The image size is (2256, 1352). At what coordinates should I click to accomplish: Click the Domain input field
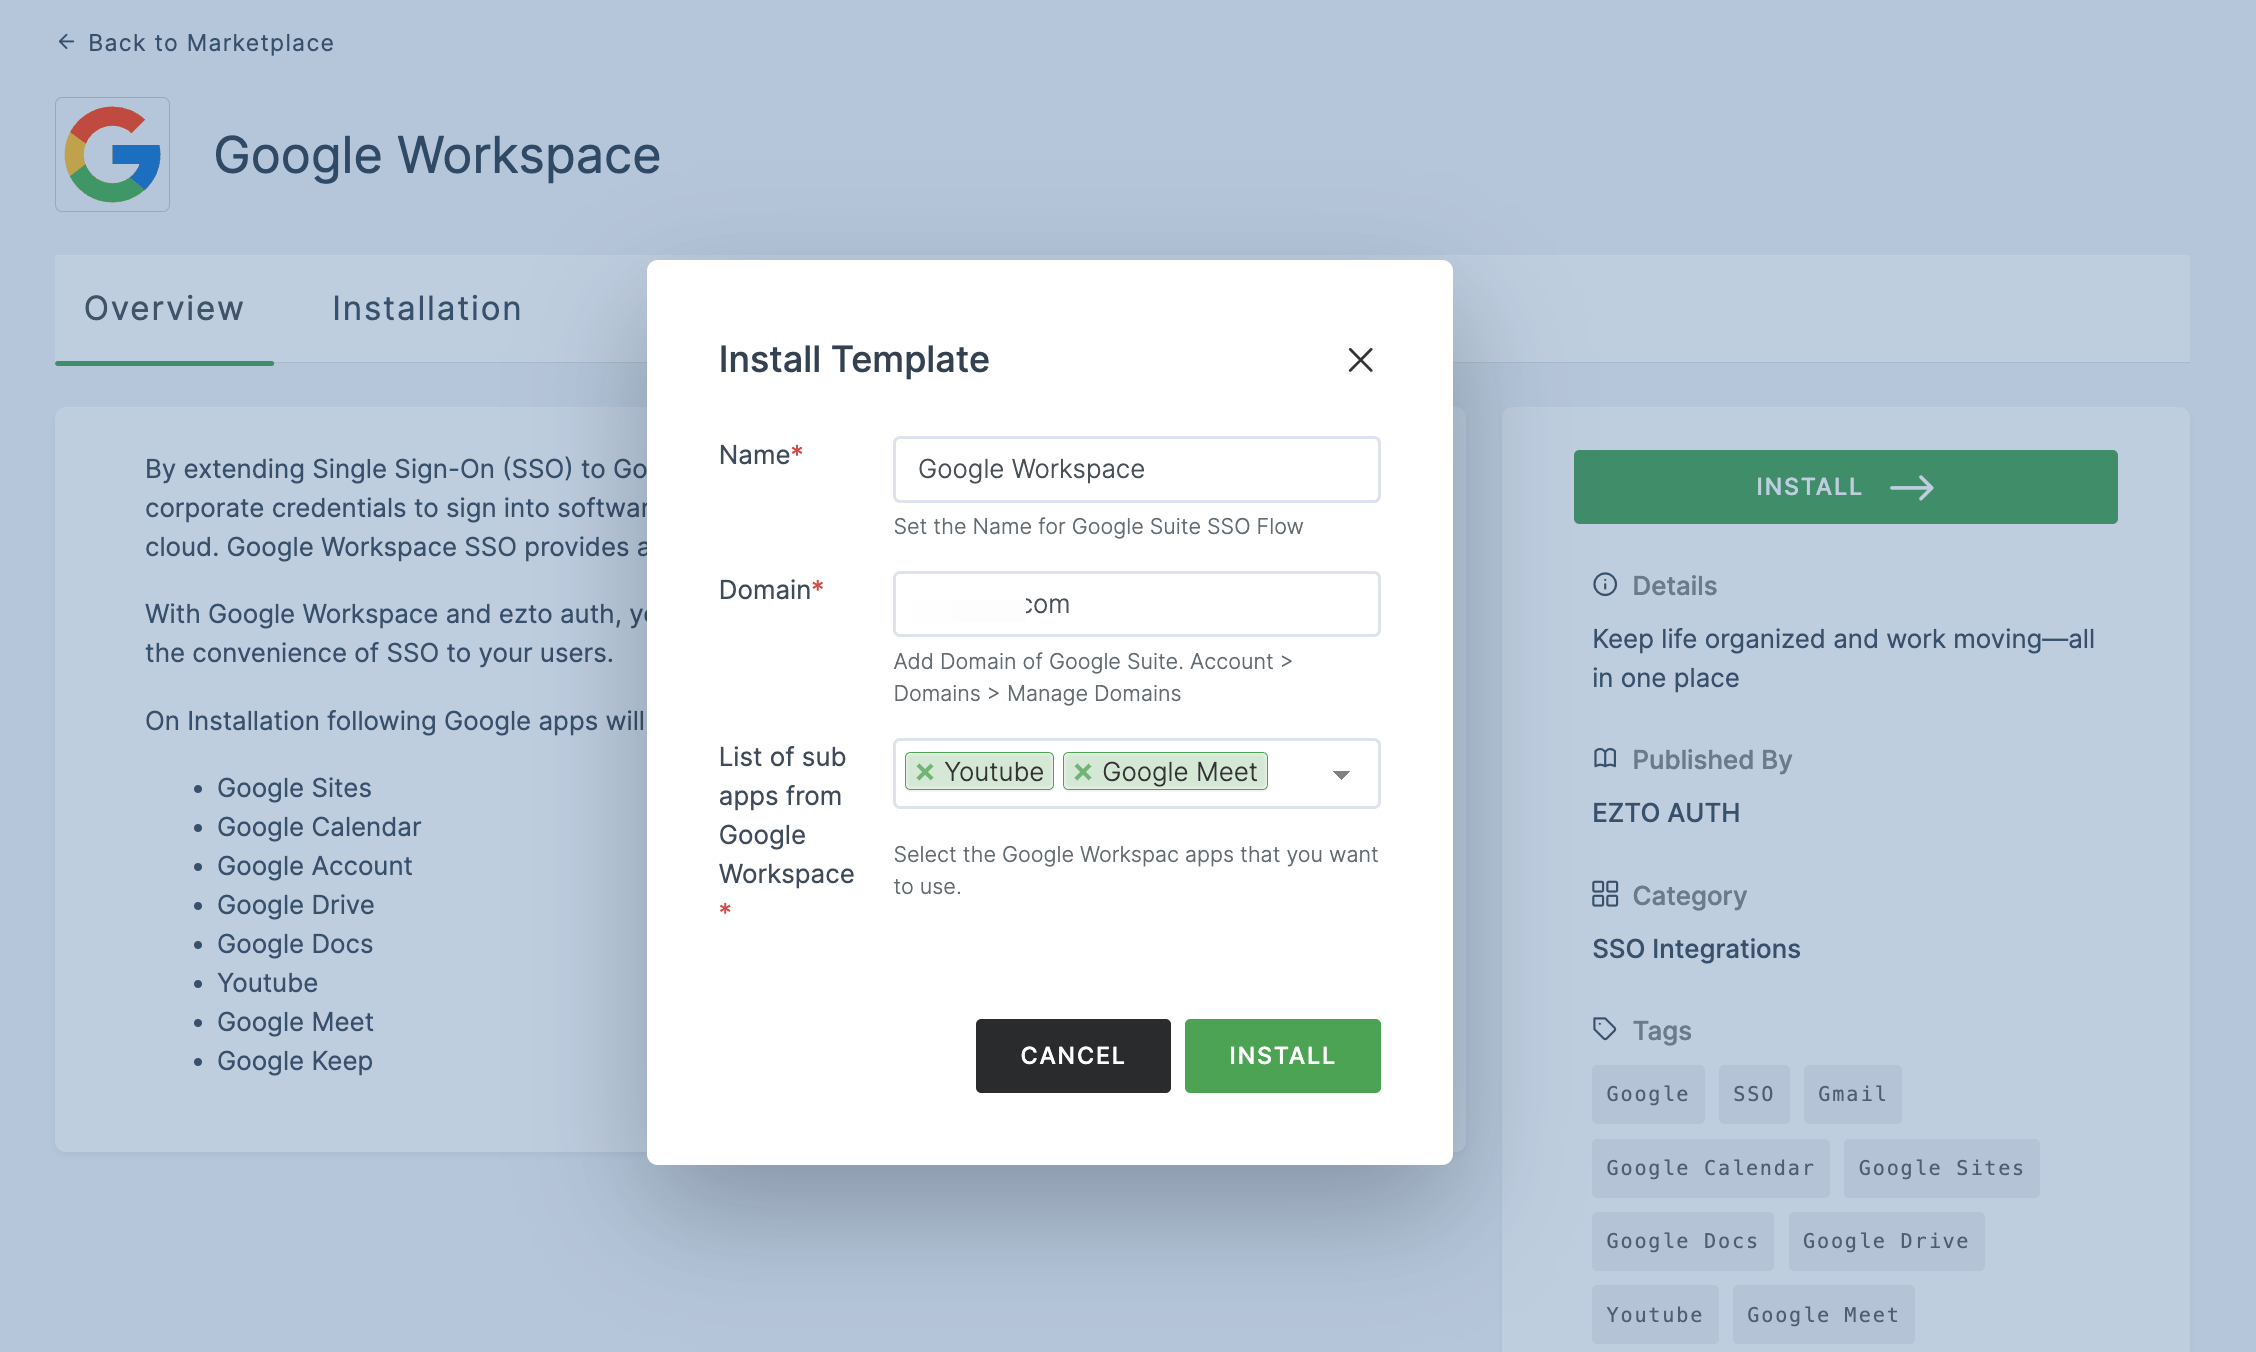[x=1136, y=604]
